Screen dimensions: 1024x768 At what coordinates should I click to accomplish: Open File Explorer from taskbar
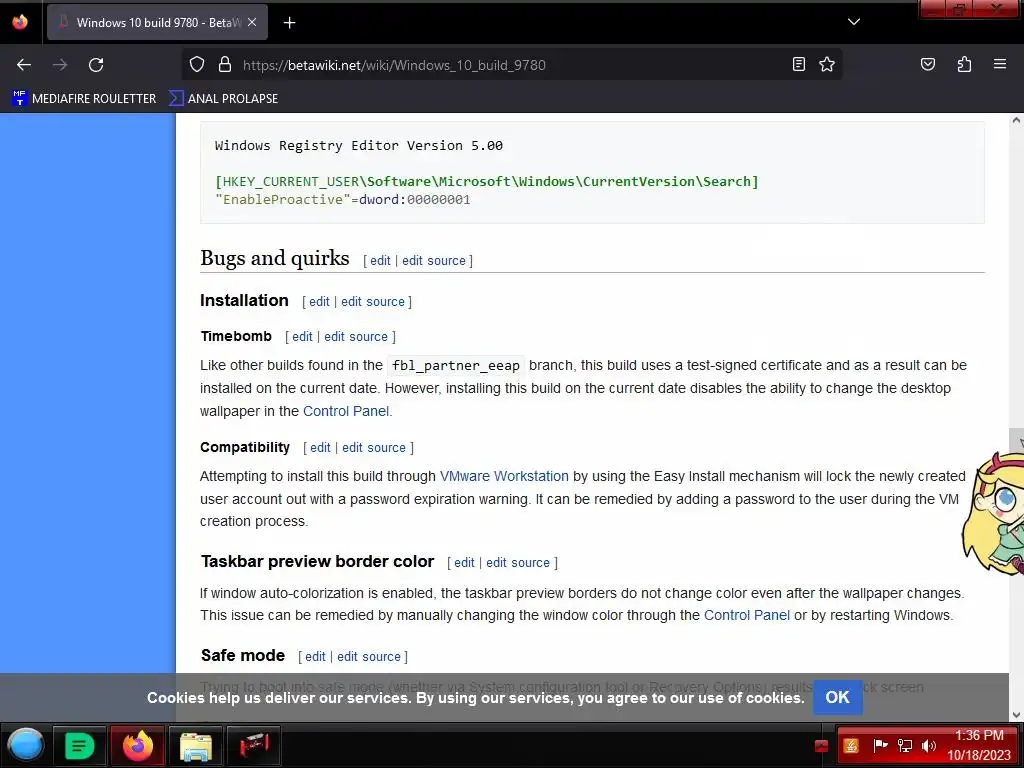[x=195, y=746]
